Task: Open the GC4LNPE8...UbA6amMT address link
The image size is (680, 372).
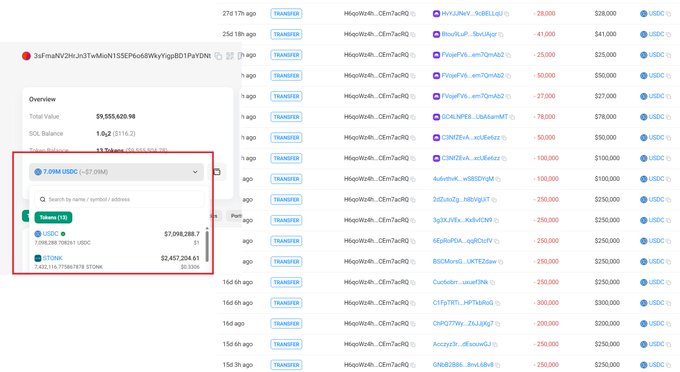Action: pos(474,117)
